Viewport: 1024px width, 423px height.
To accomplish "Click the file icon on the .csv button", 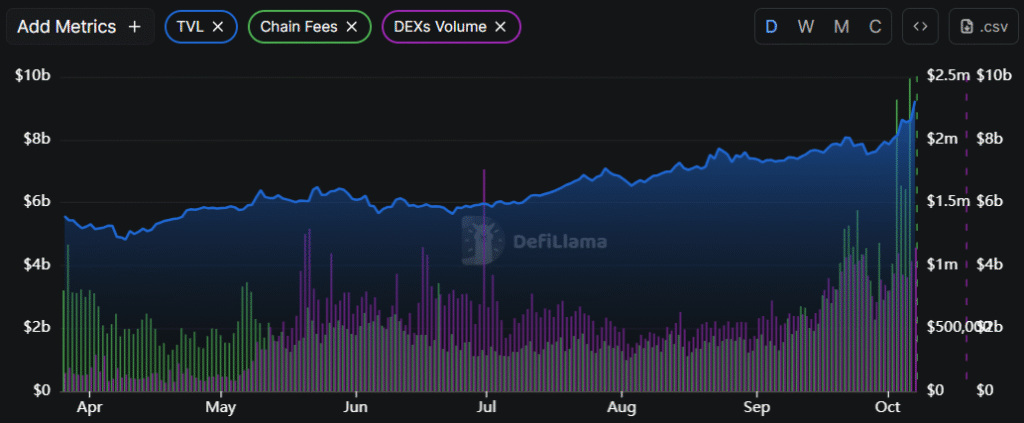I will [967, 27].
